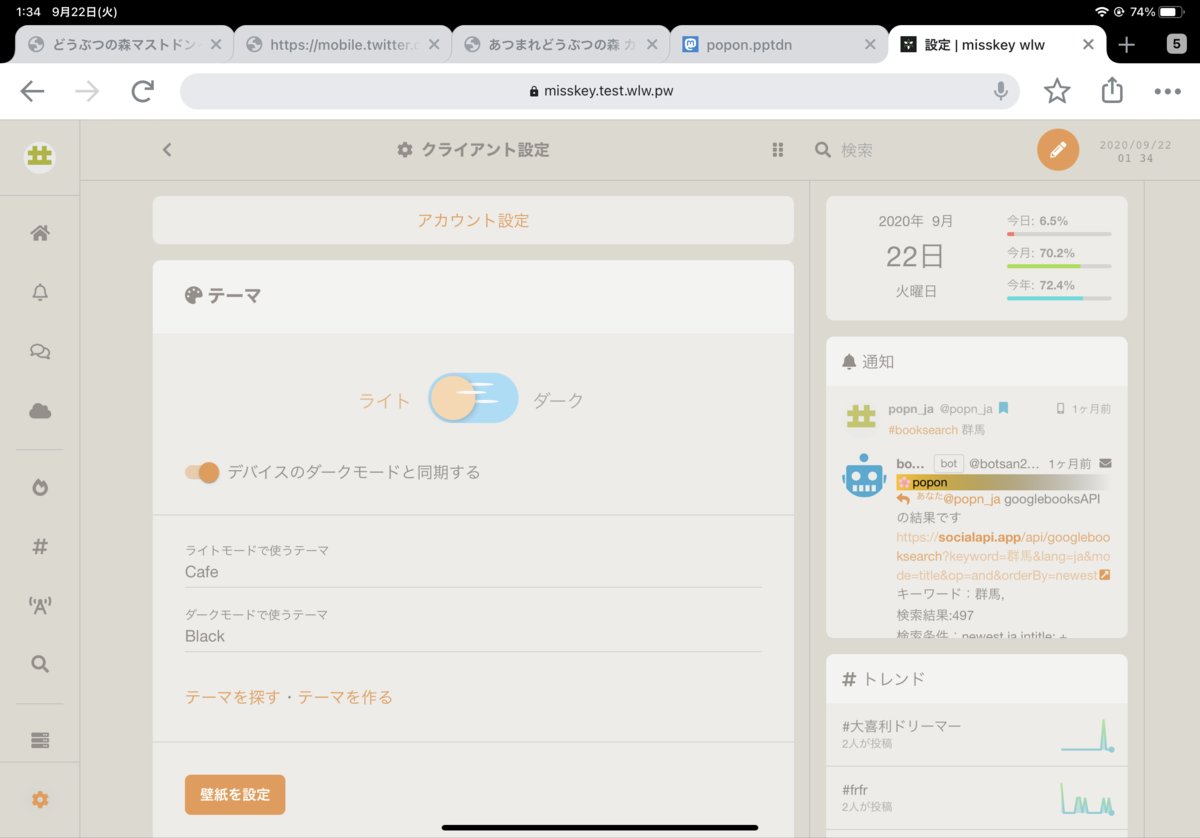1200x838 pixels.
Task: Compose new note with pencil button
Action: click(1058, 150)
